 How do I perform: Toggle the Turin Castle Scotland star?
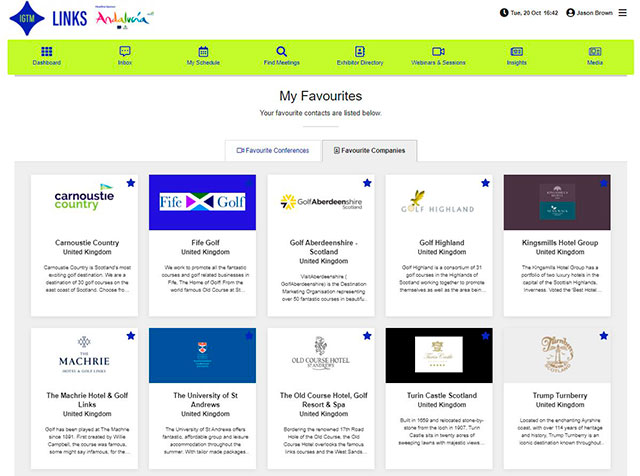point(485,336)
